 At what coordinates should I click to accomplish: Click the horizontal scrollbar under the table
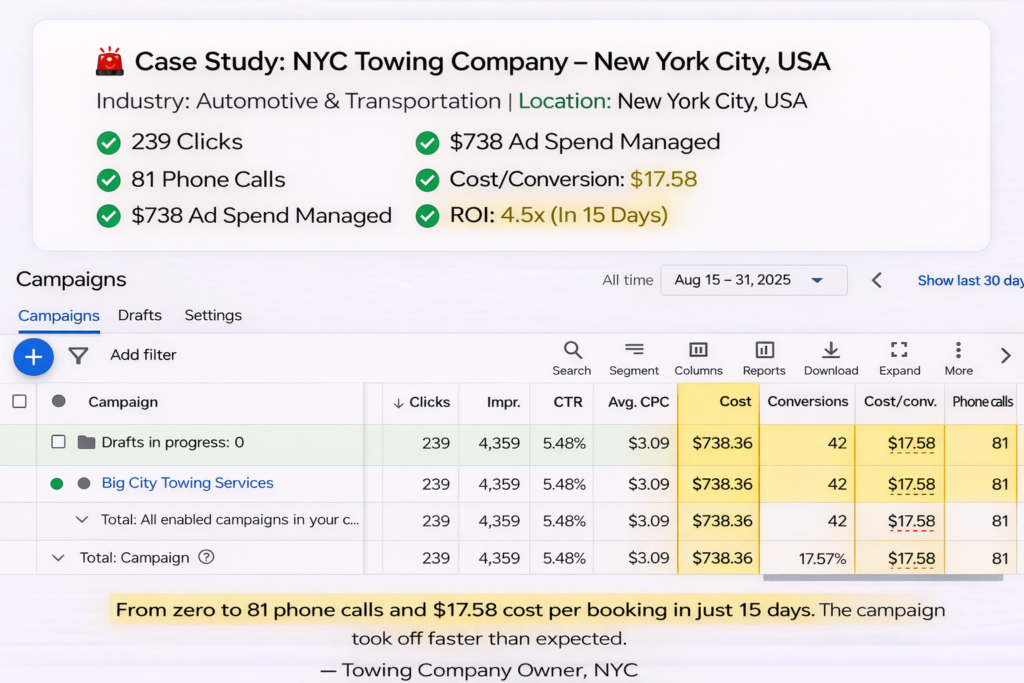pyautogui.click(x=882, y=578)
